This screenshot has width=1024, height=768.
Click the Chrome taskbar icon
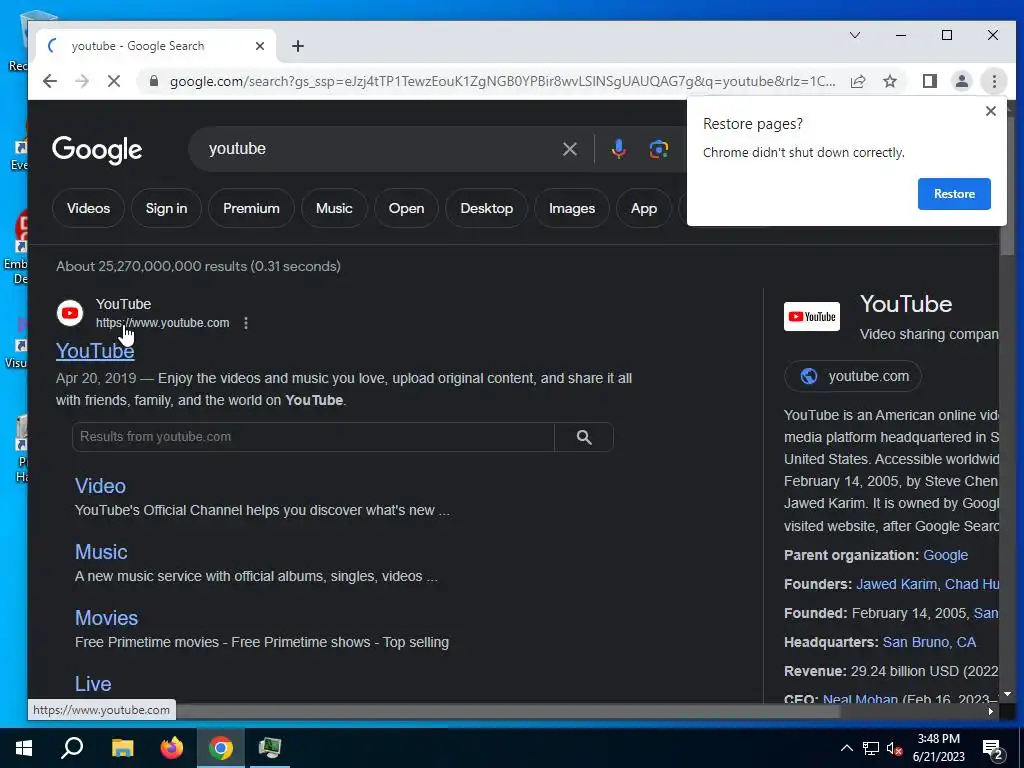221,748
